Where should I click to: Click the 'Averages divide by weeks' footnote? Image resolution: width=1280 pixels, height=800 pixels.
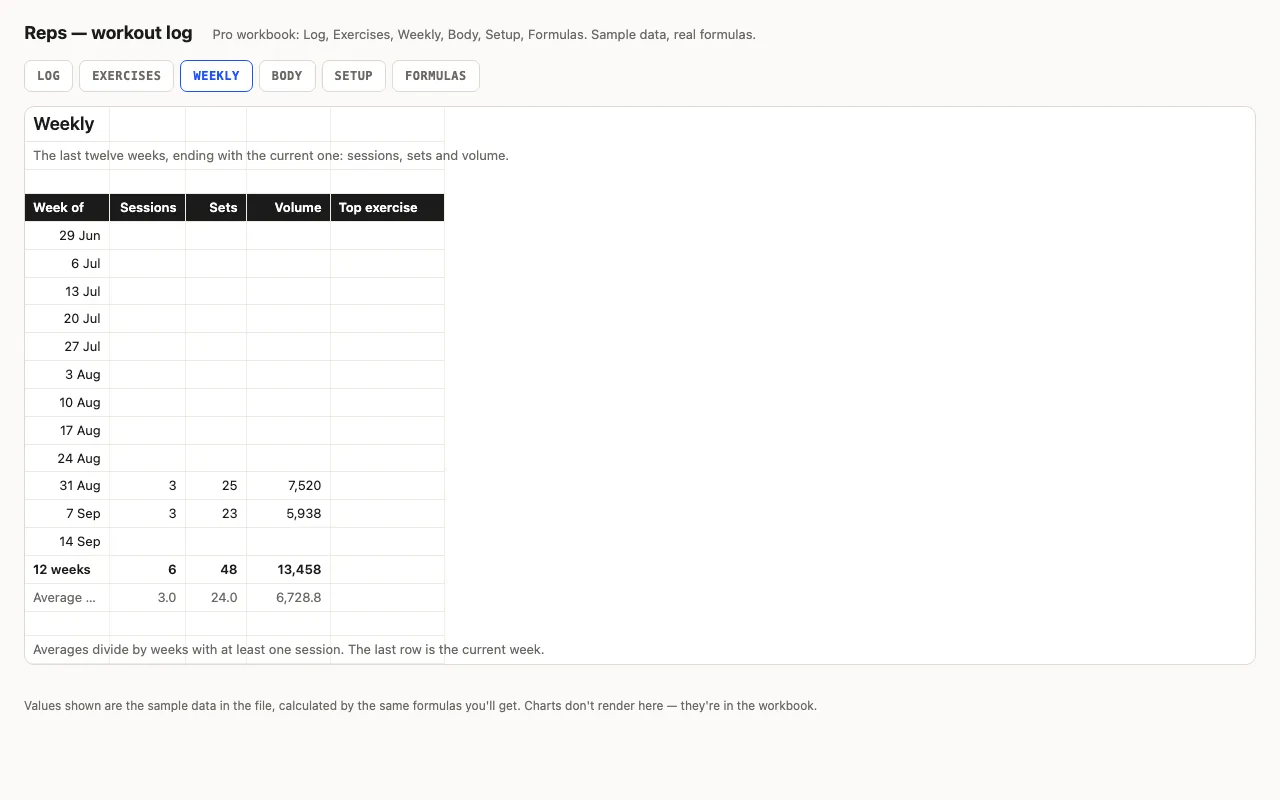[289, 650]
